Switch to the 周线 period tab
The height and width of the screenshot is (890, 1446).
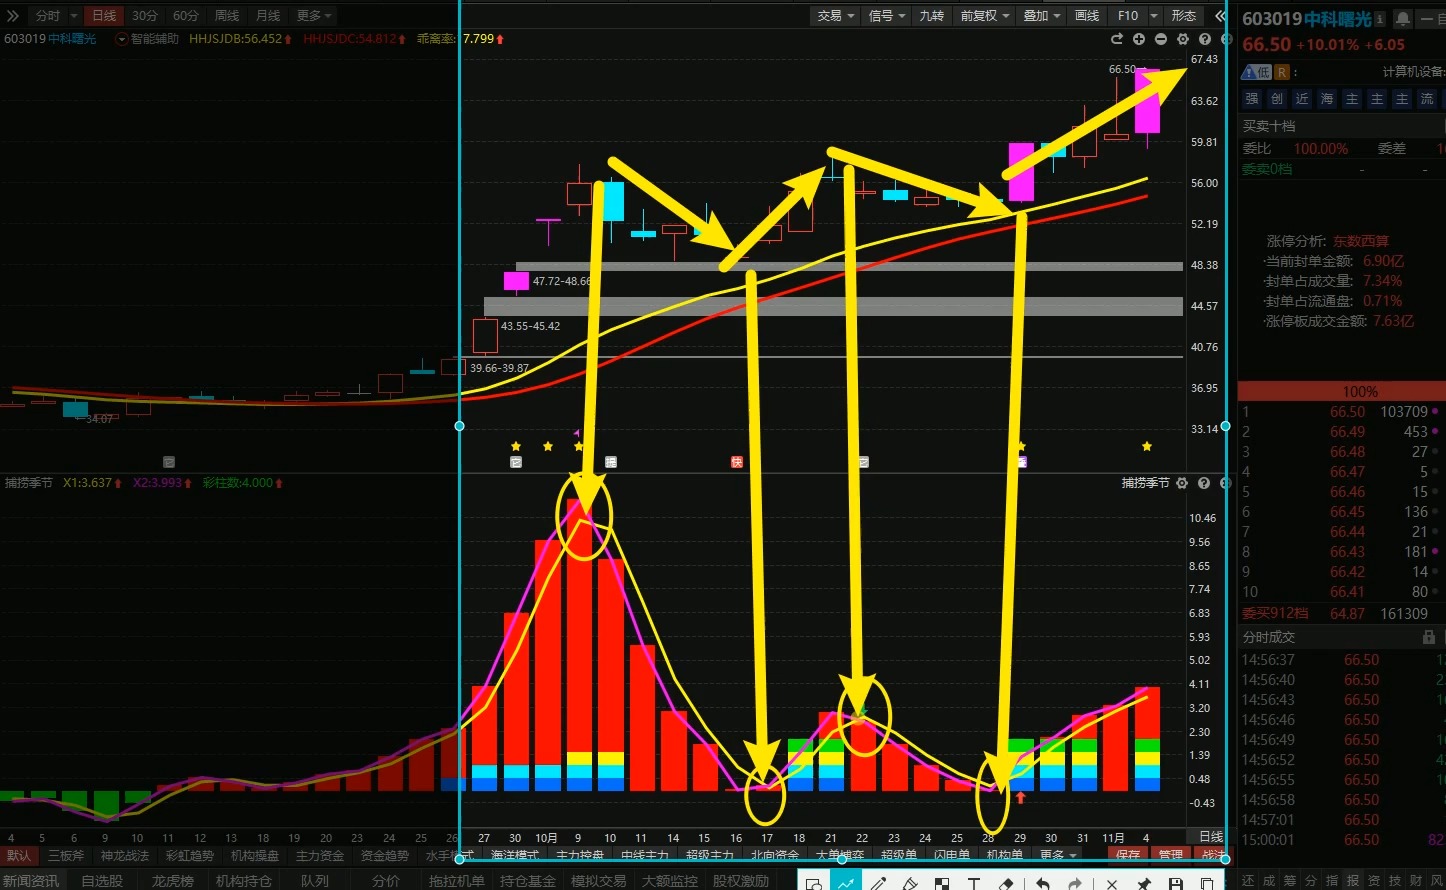pyautogui.click(x=227, y=16)
